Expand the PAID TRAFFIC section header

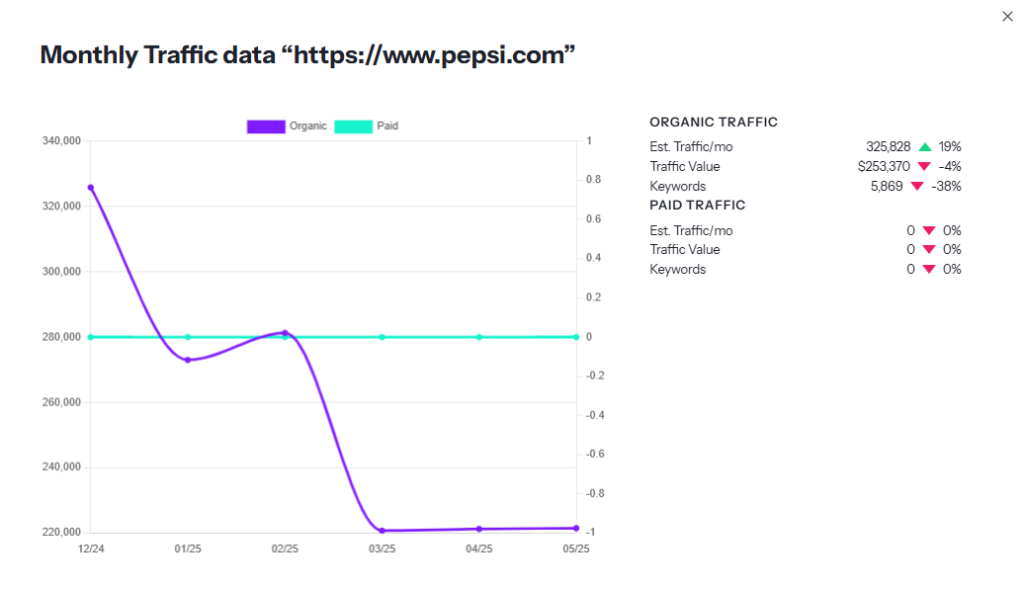click(697, 205)
